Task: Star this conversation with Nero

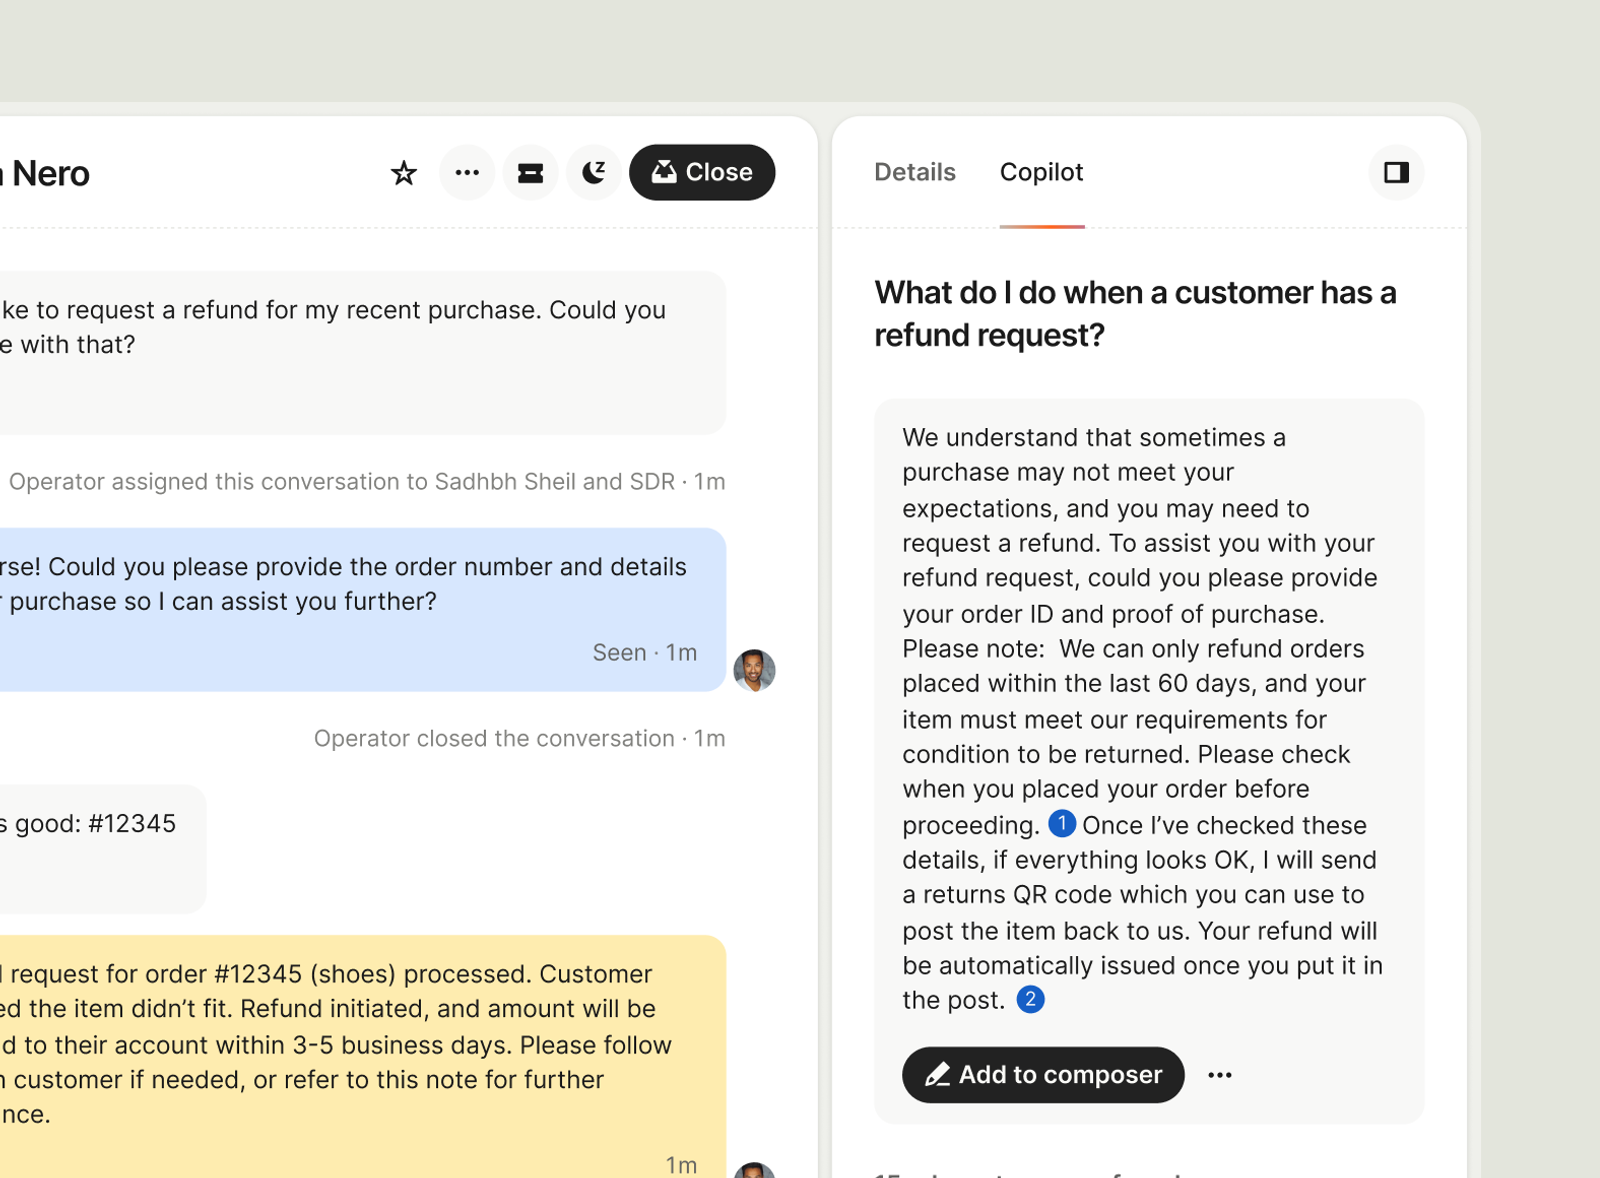Action: [403, 173]
